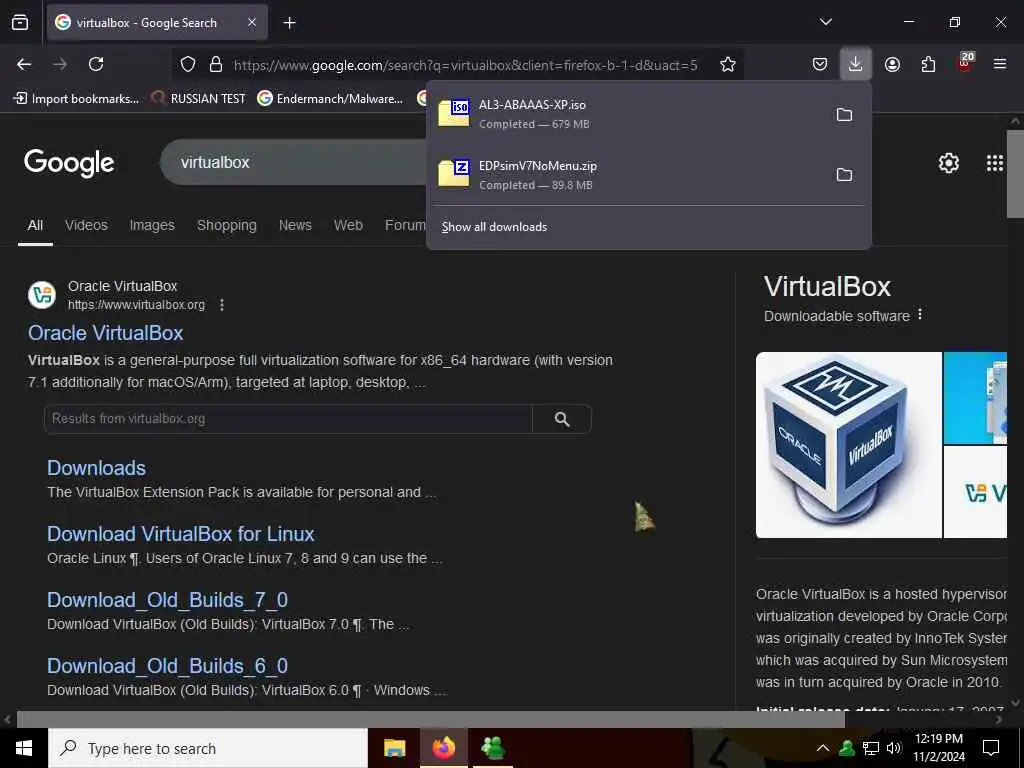Close the virtualbox Google Search tab

point(252,23)
